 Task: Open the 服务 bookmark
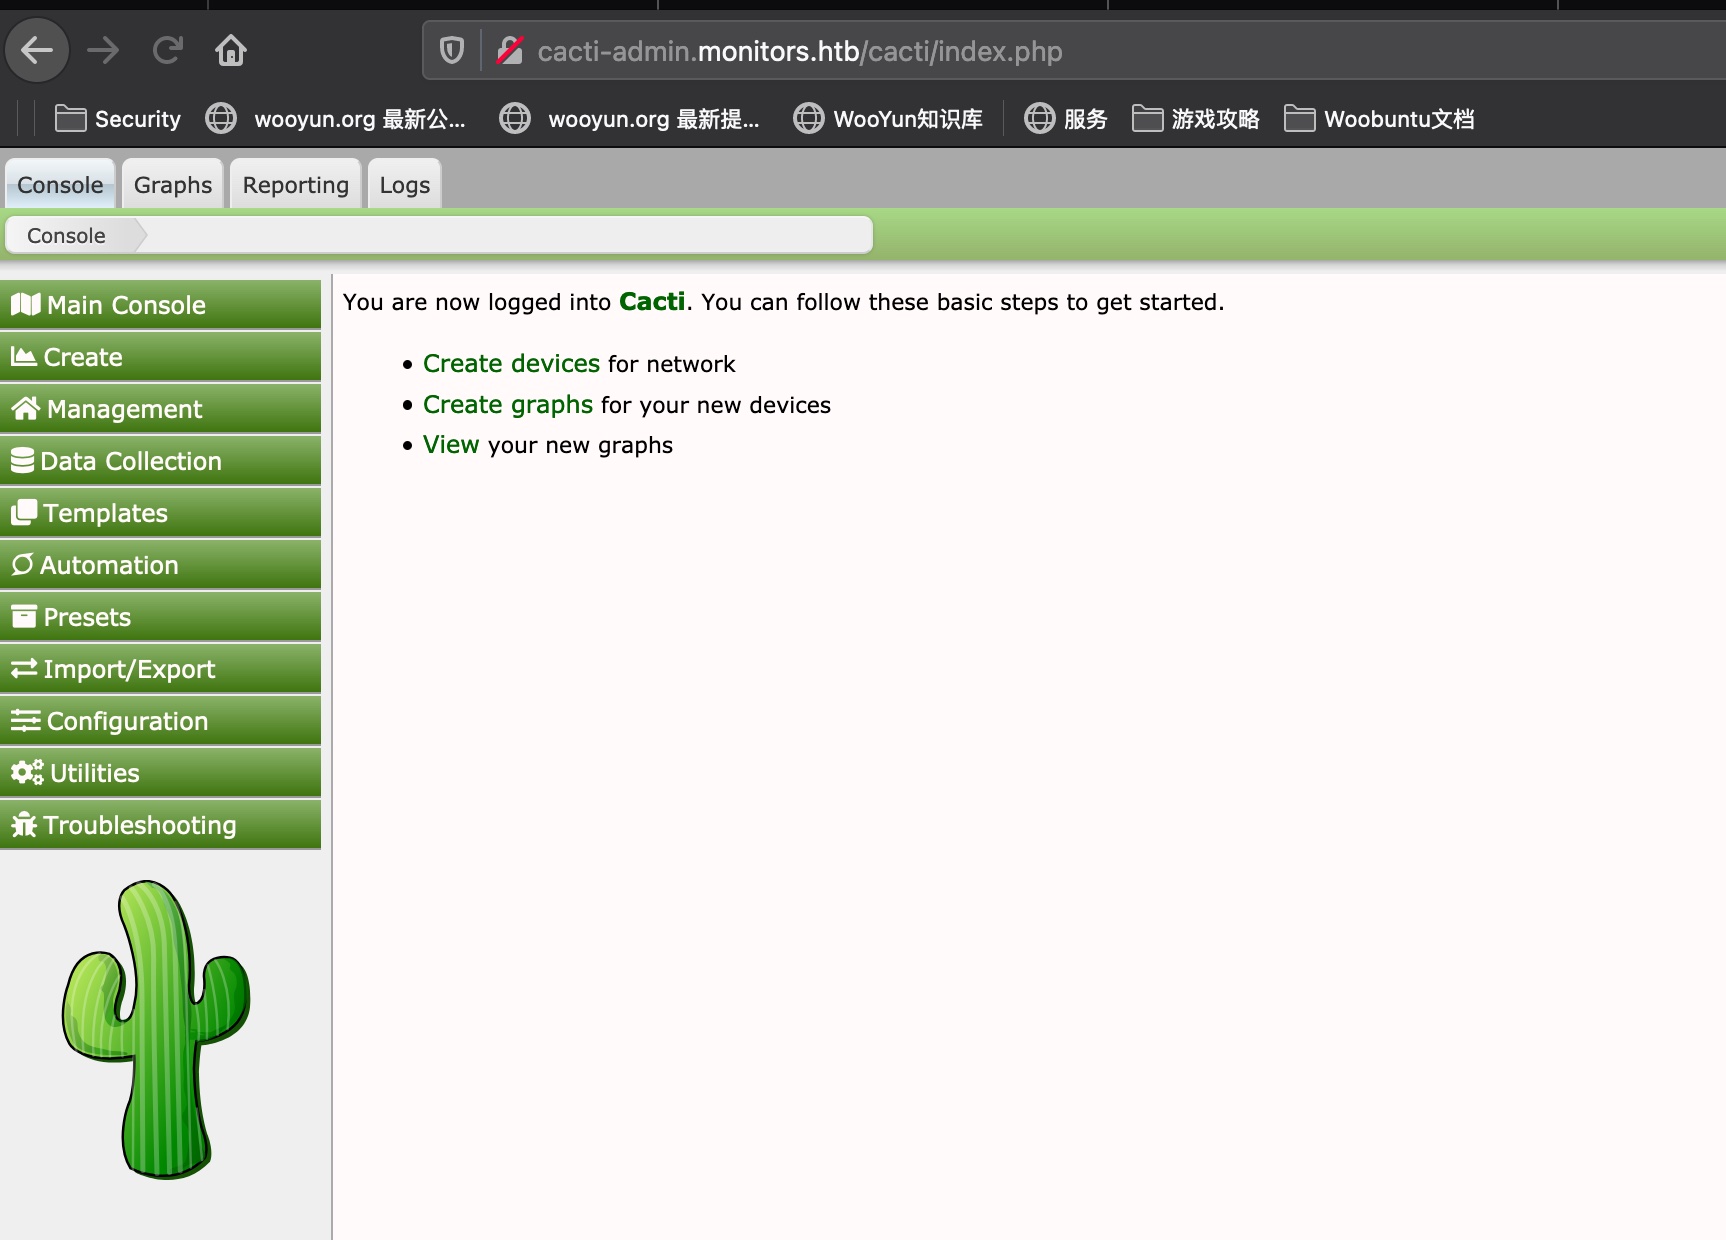click(x=1066, y=119)
